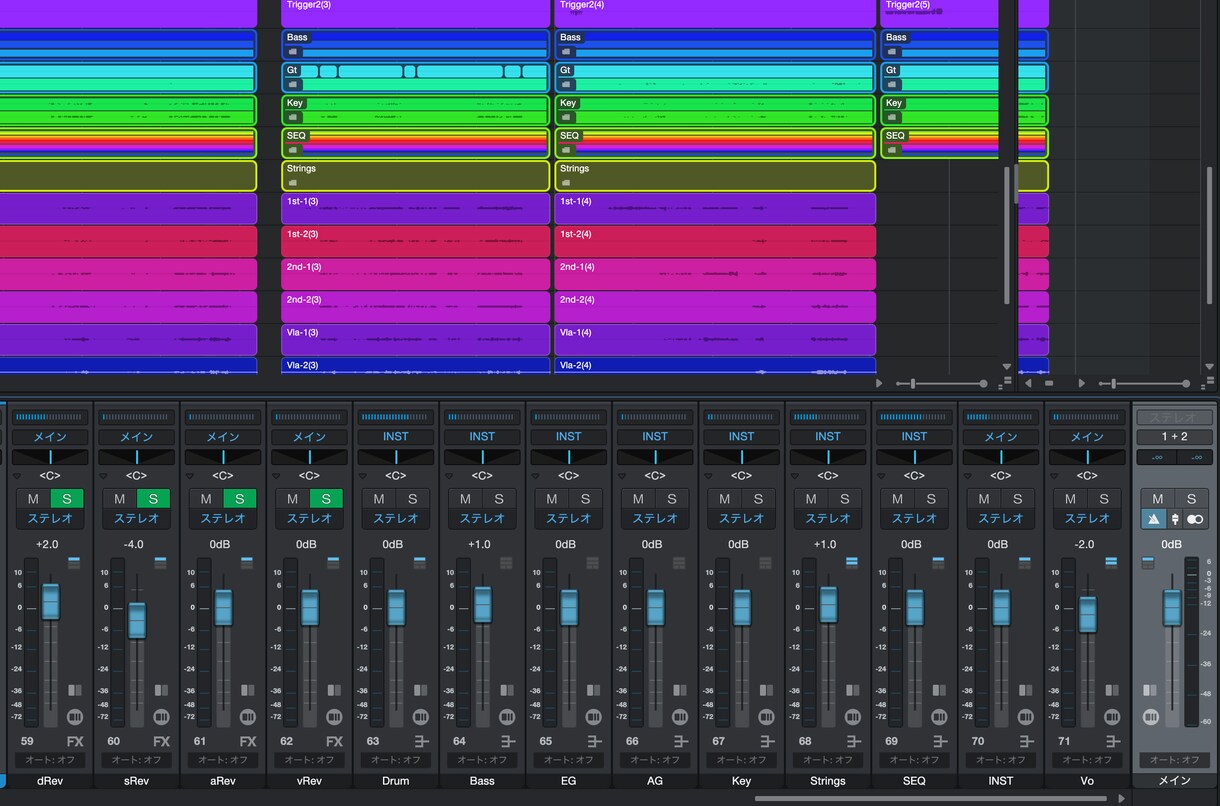Viewport: 1220px width, 806px height.
Task: Open the sRev channel FX icon
Action: pyautogui.click(x=161, y=741)
